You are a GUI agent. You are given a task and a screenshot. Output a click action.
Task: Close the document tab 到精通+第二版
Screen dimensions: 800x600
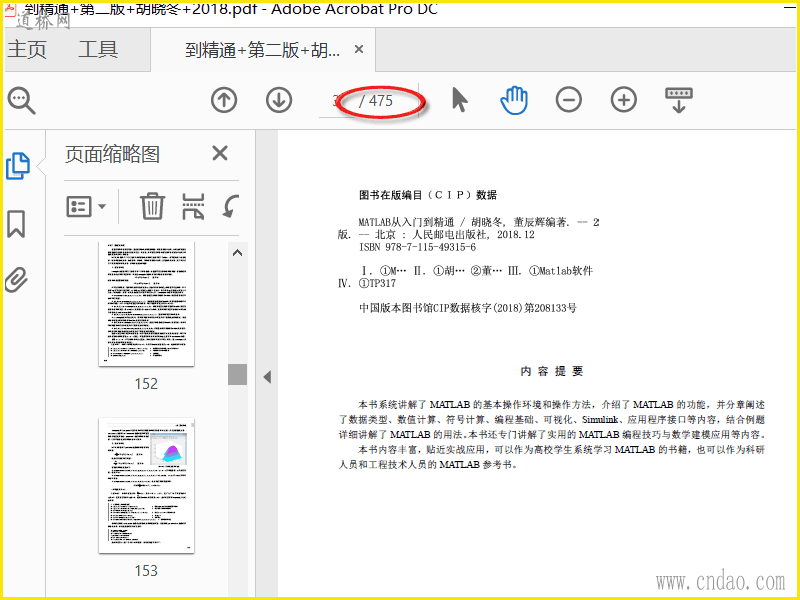tap(359, 49)
